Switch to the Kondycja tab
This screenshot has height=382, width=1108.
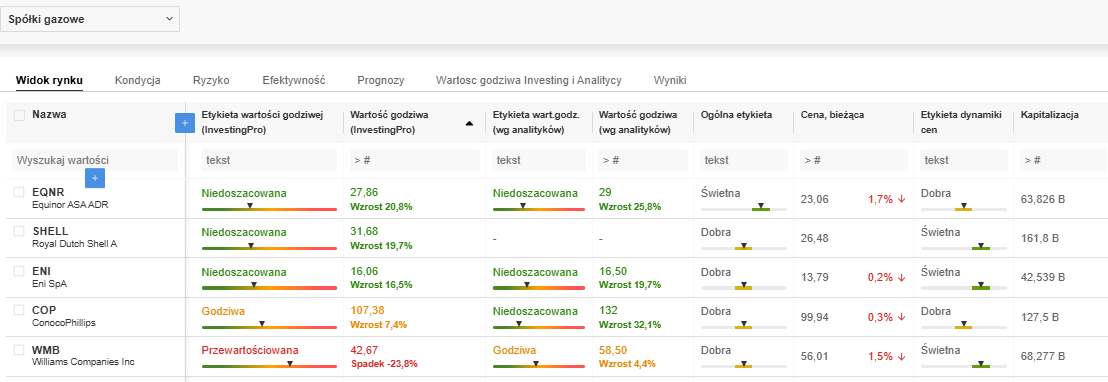click(138, 80)
